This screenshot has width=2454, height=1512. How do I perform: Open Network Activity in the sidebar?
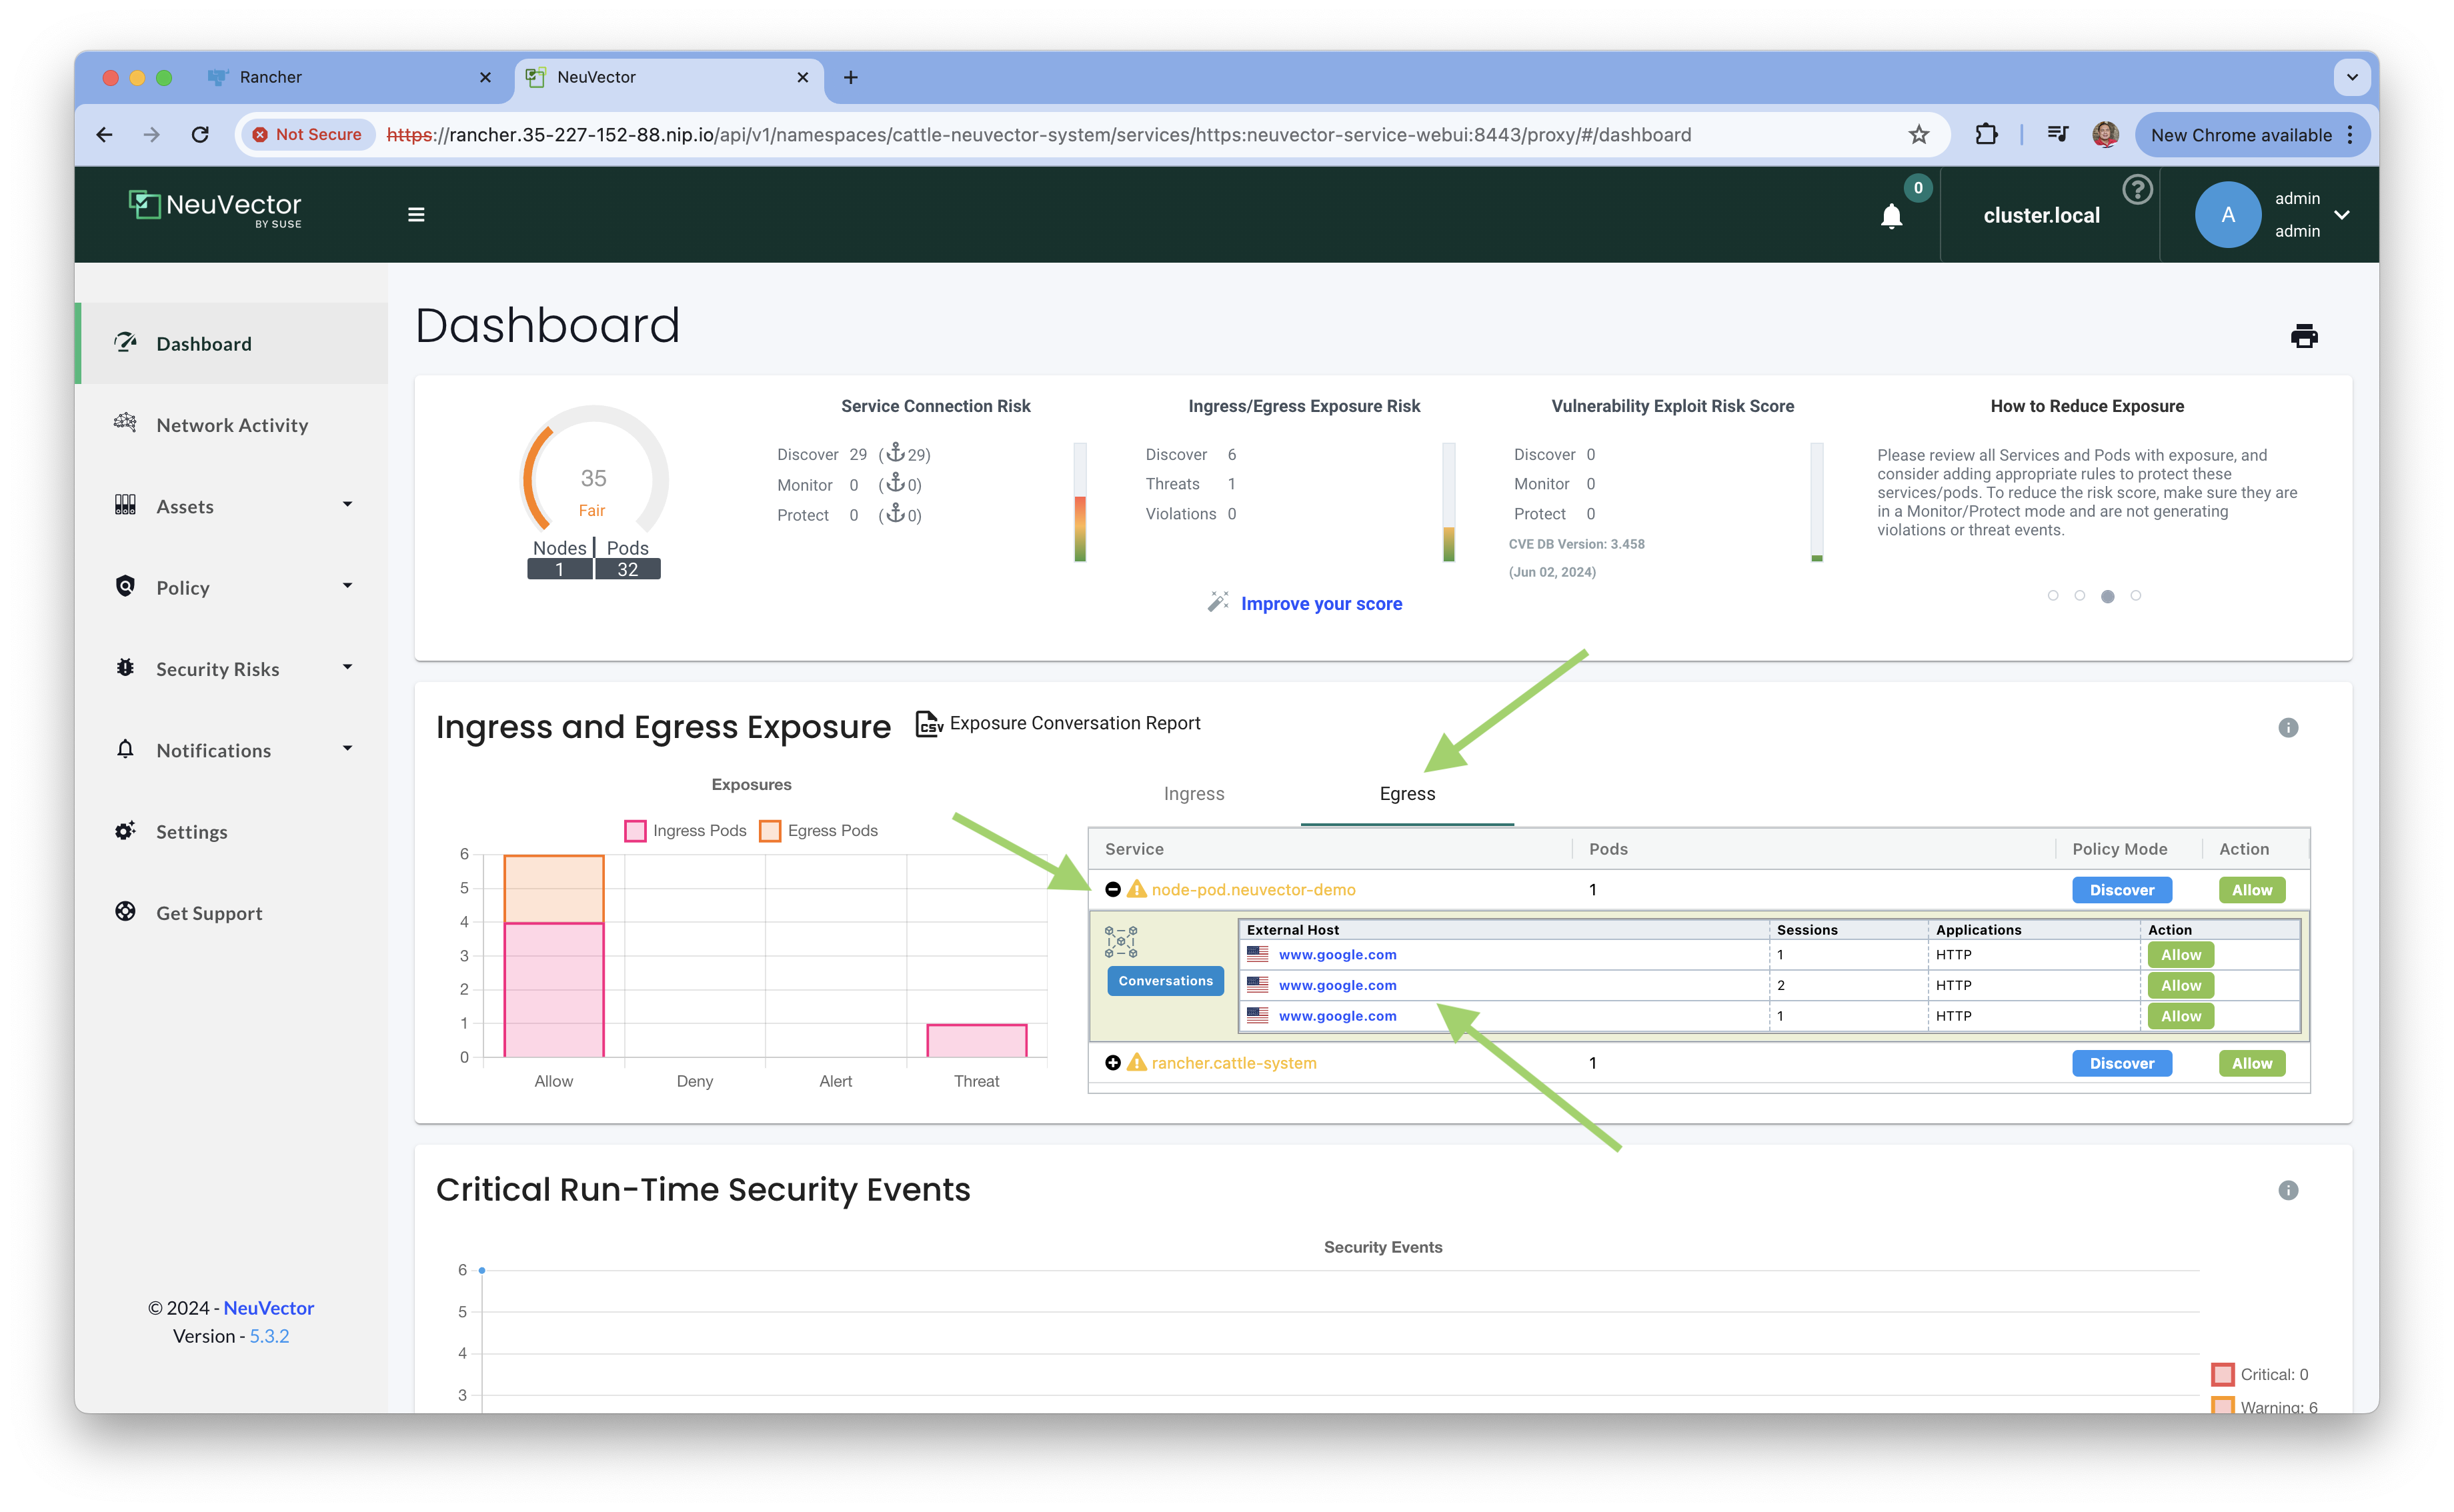232,425
